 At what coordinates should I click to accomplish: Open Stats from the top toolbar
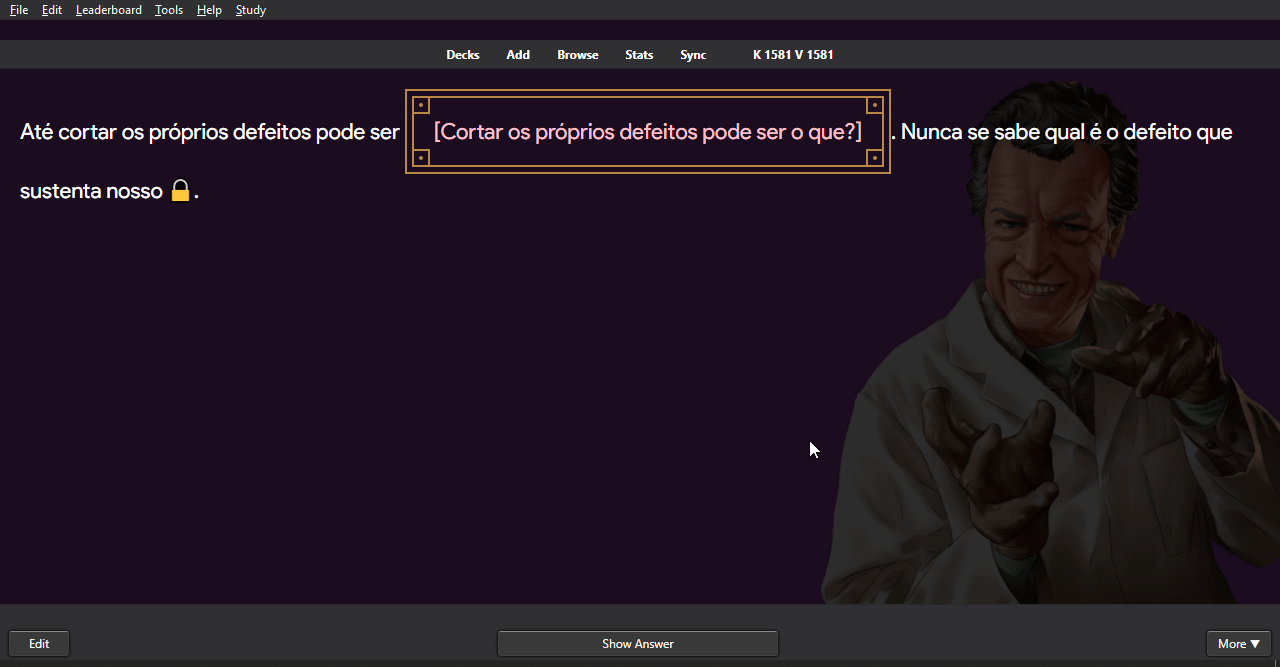pos(639,55)
